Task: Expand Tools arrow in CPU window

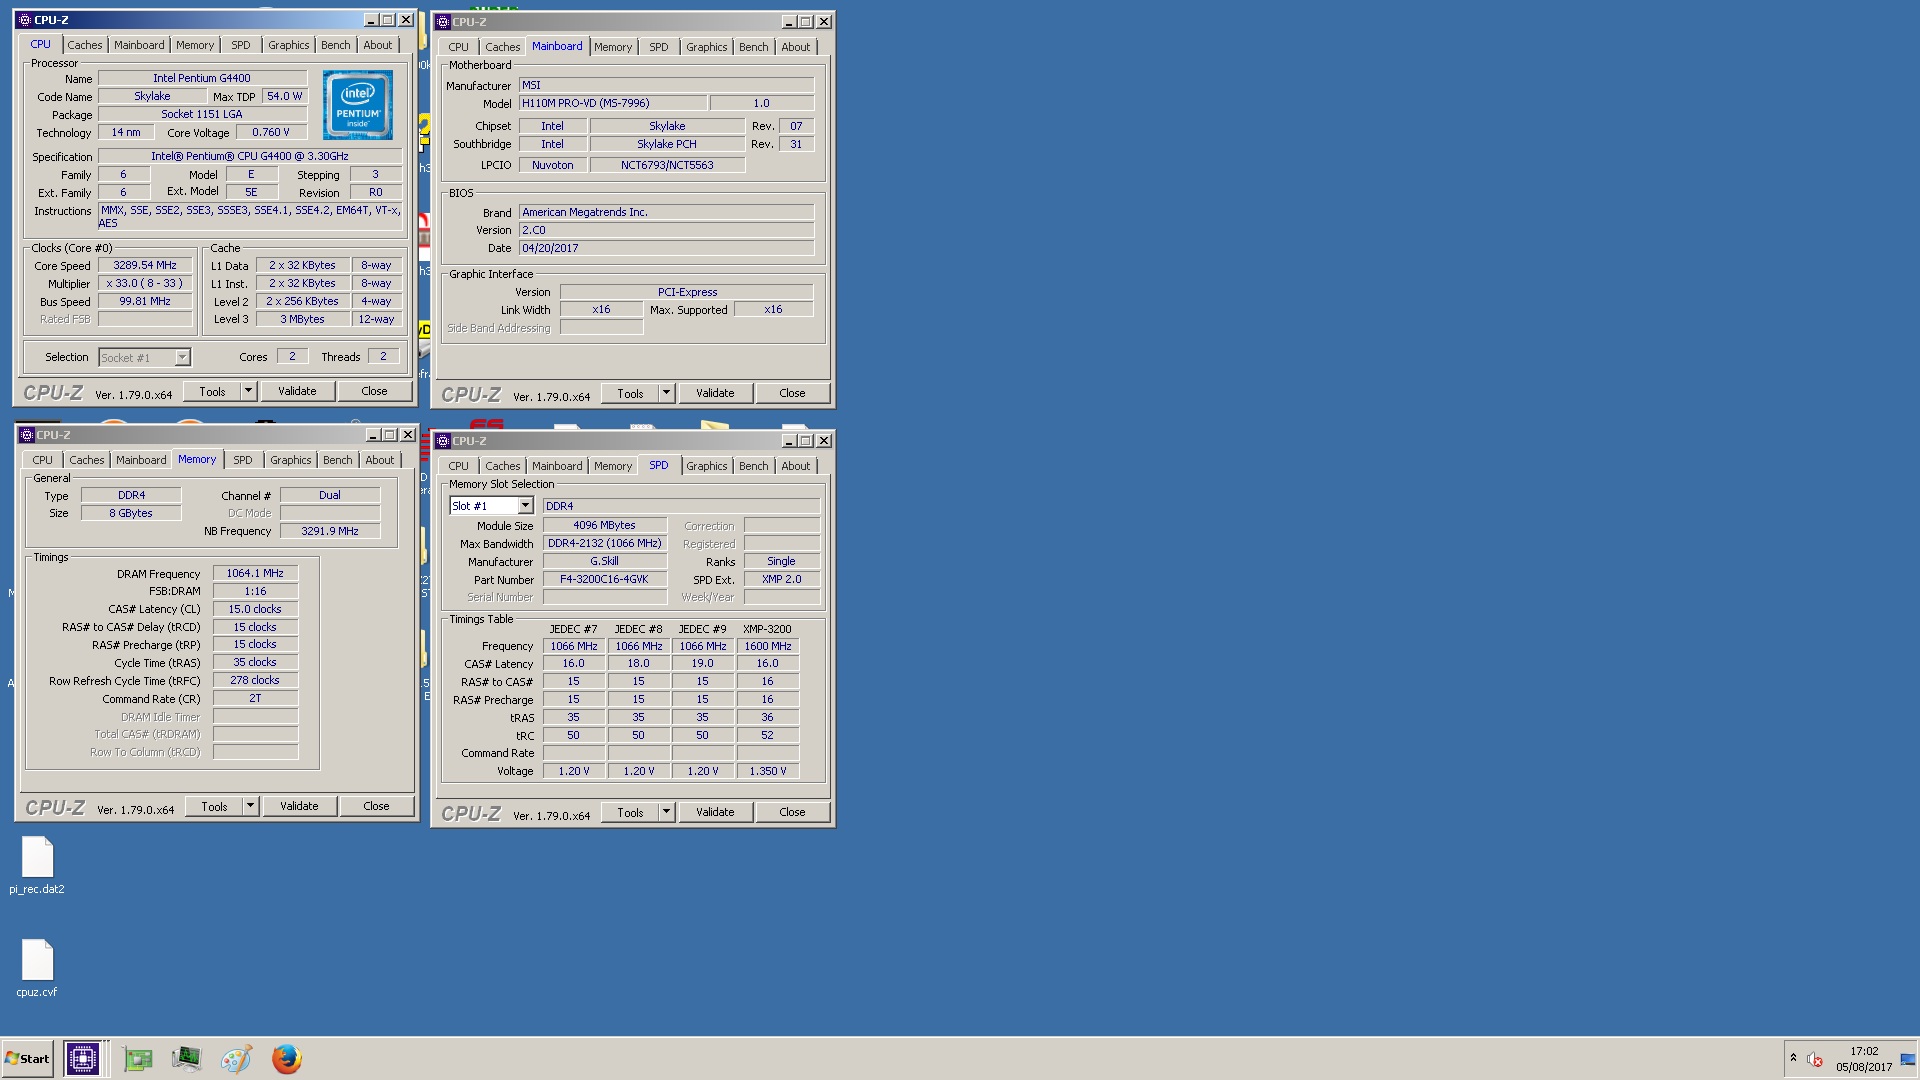Action: click(x=249, y=391)
